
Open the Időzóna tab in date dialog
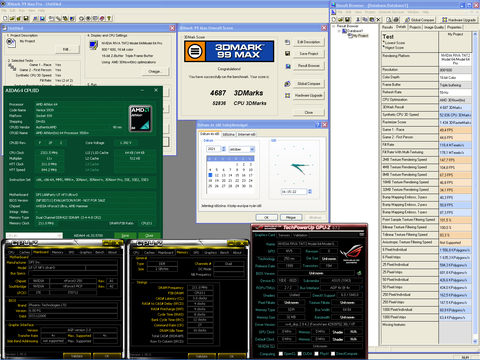(x=229, y=134)
